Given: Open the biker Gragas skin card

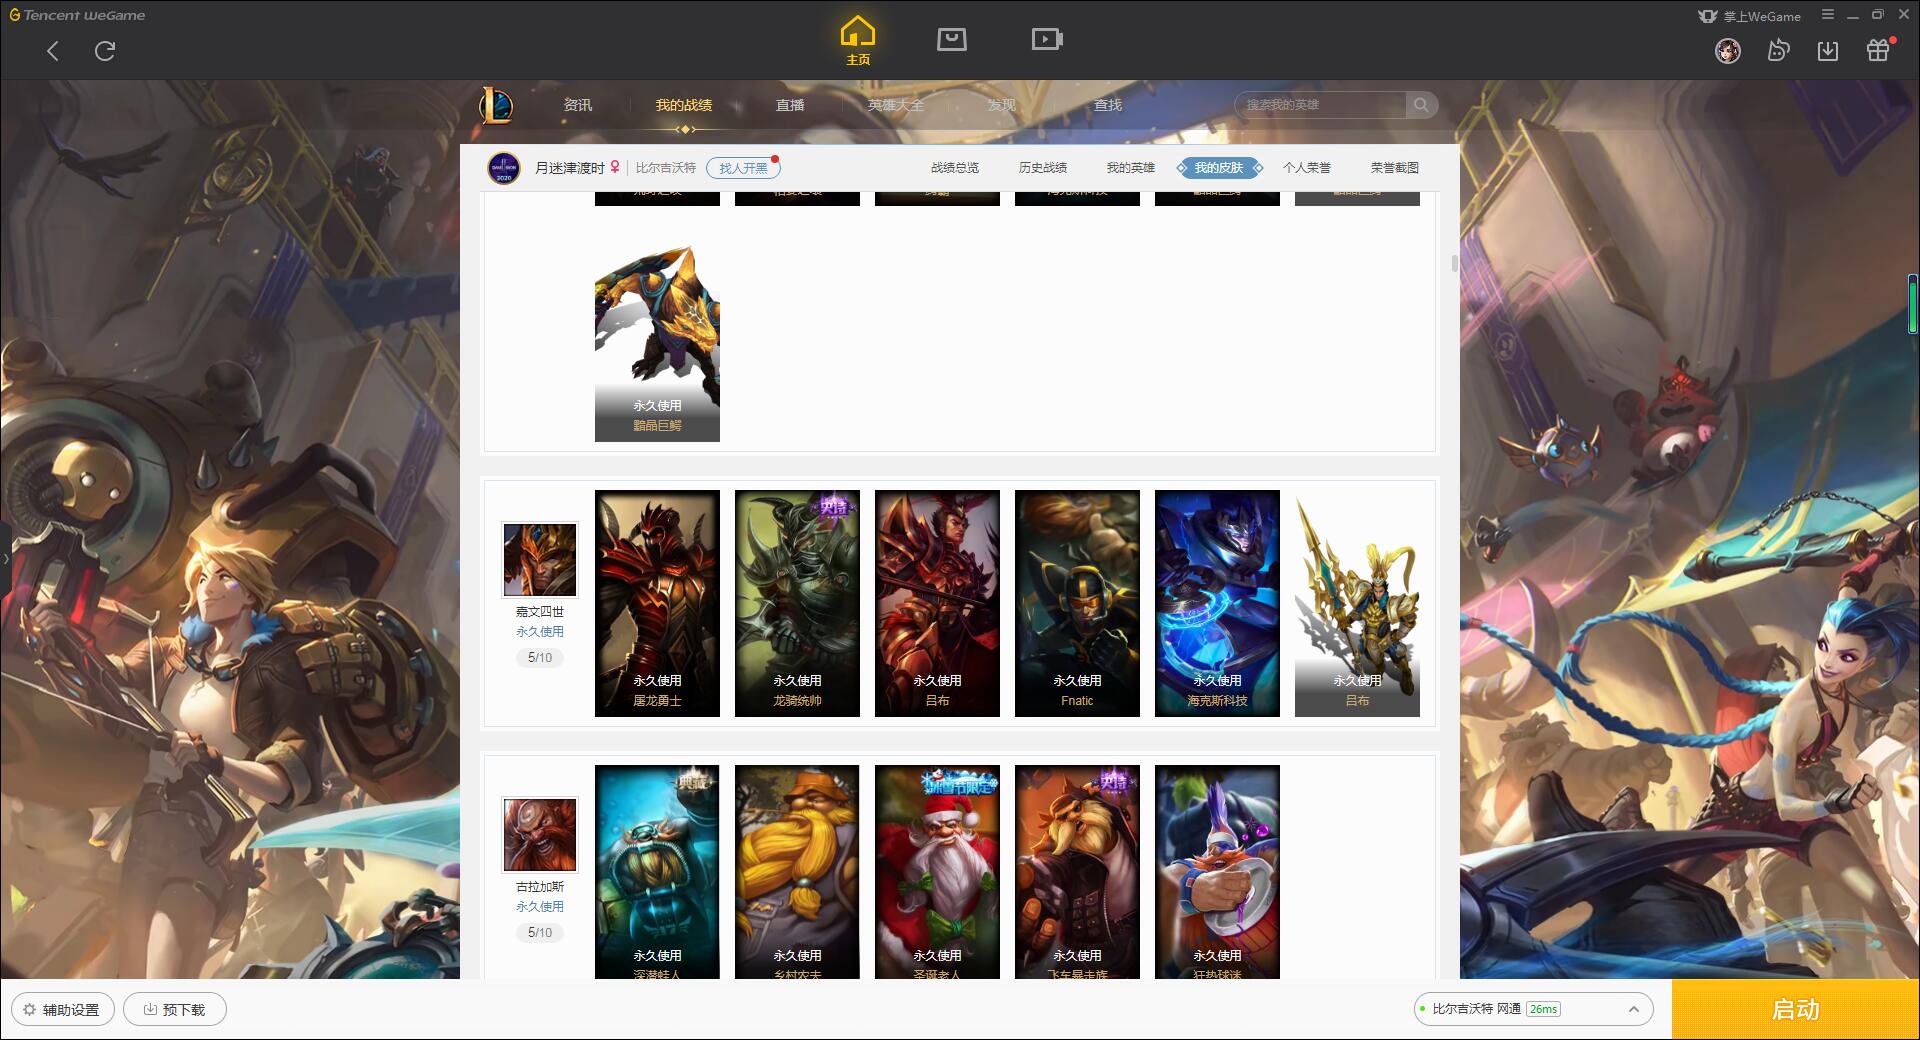Looking at the screenshot, I should click(x=1077, y=872).
